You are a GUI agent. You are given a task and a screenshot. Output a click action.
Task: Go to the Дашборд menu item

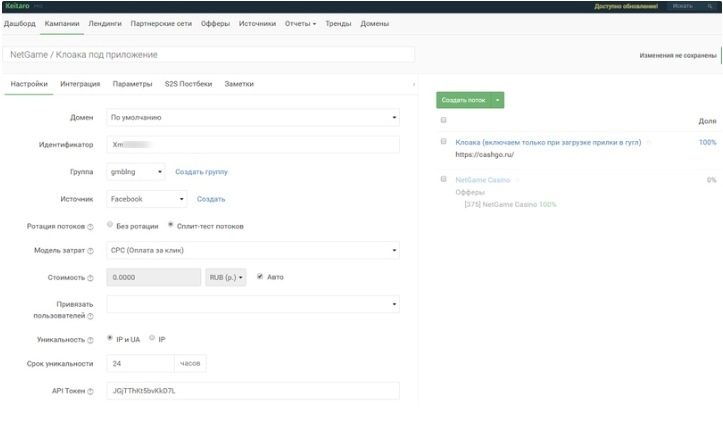(x=20, y=24)
